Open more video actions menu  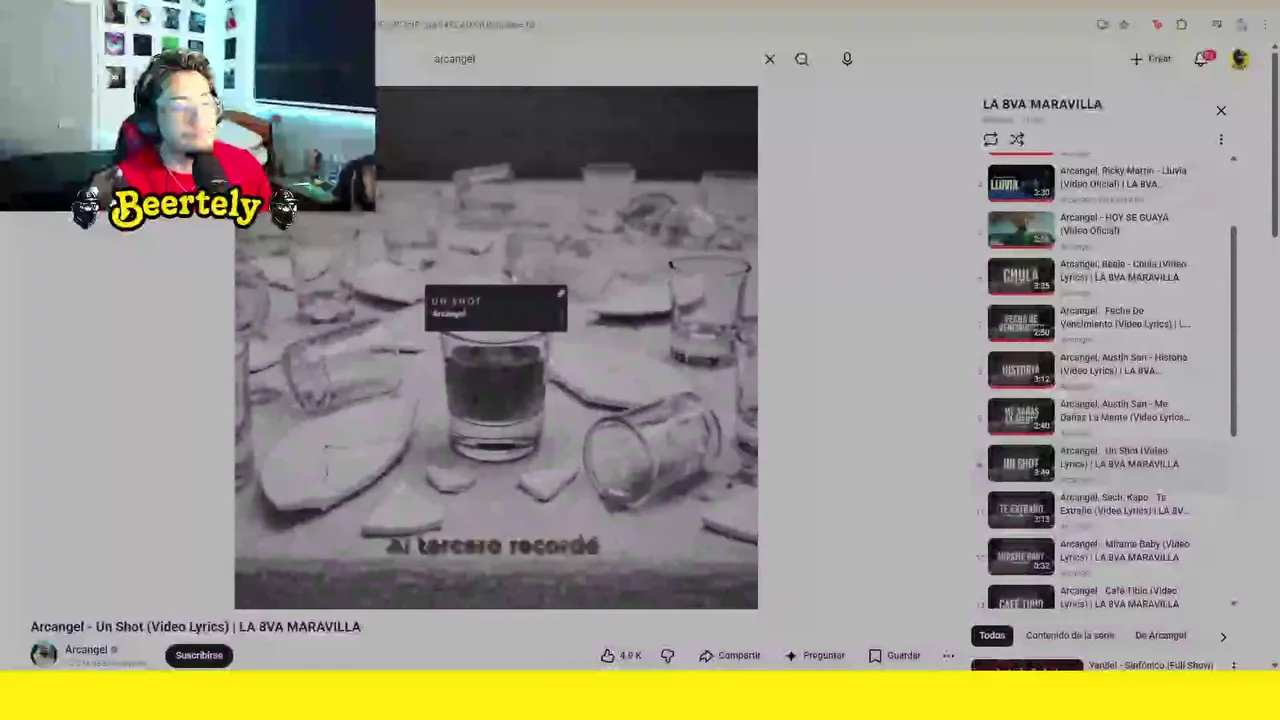pos(948,656)
